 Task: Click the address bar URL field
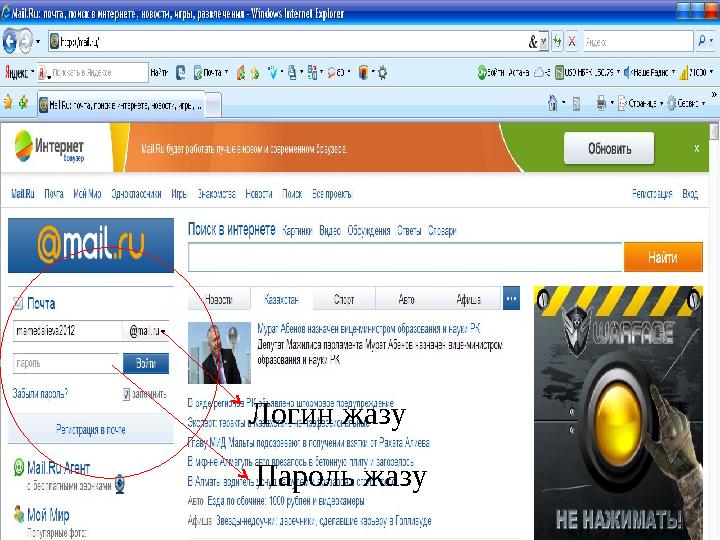coord(289,42)
